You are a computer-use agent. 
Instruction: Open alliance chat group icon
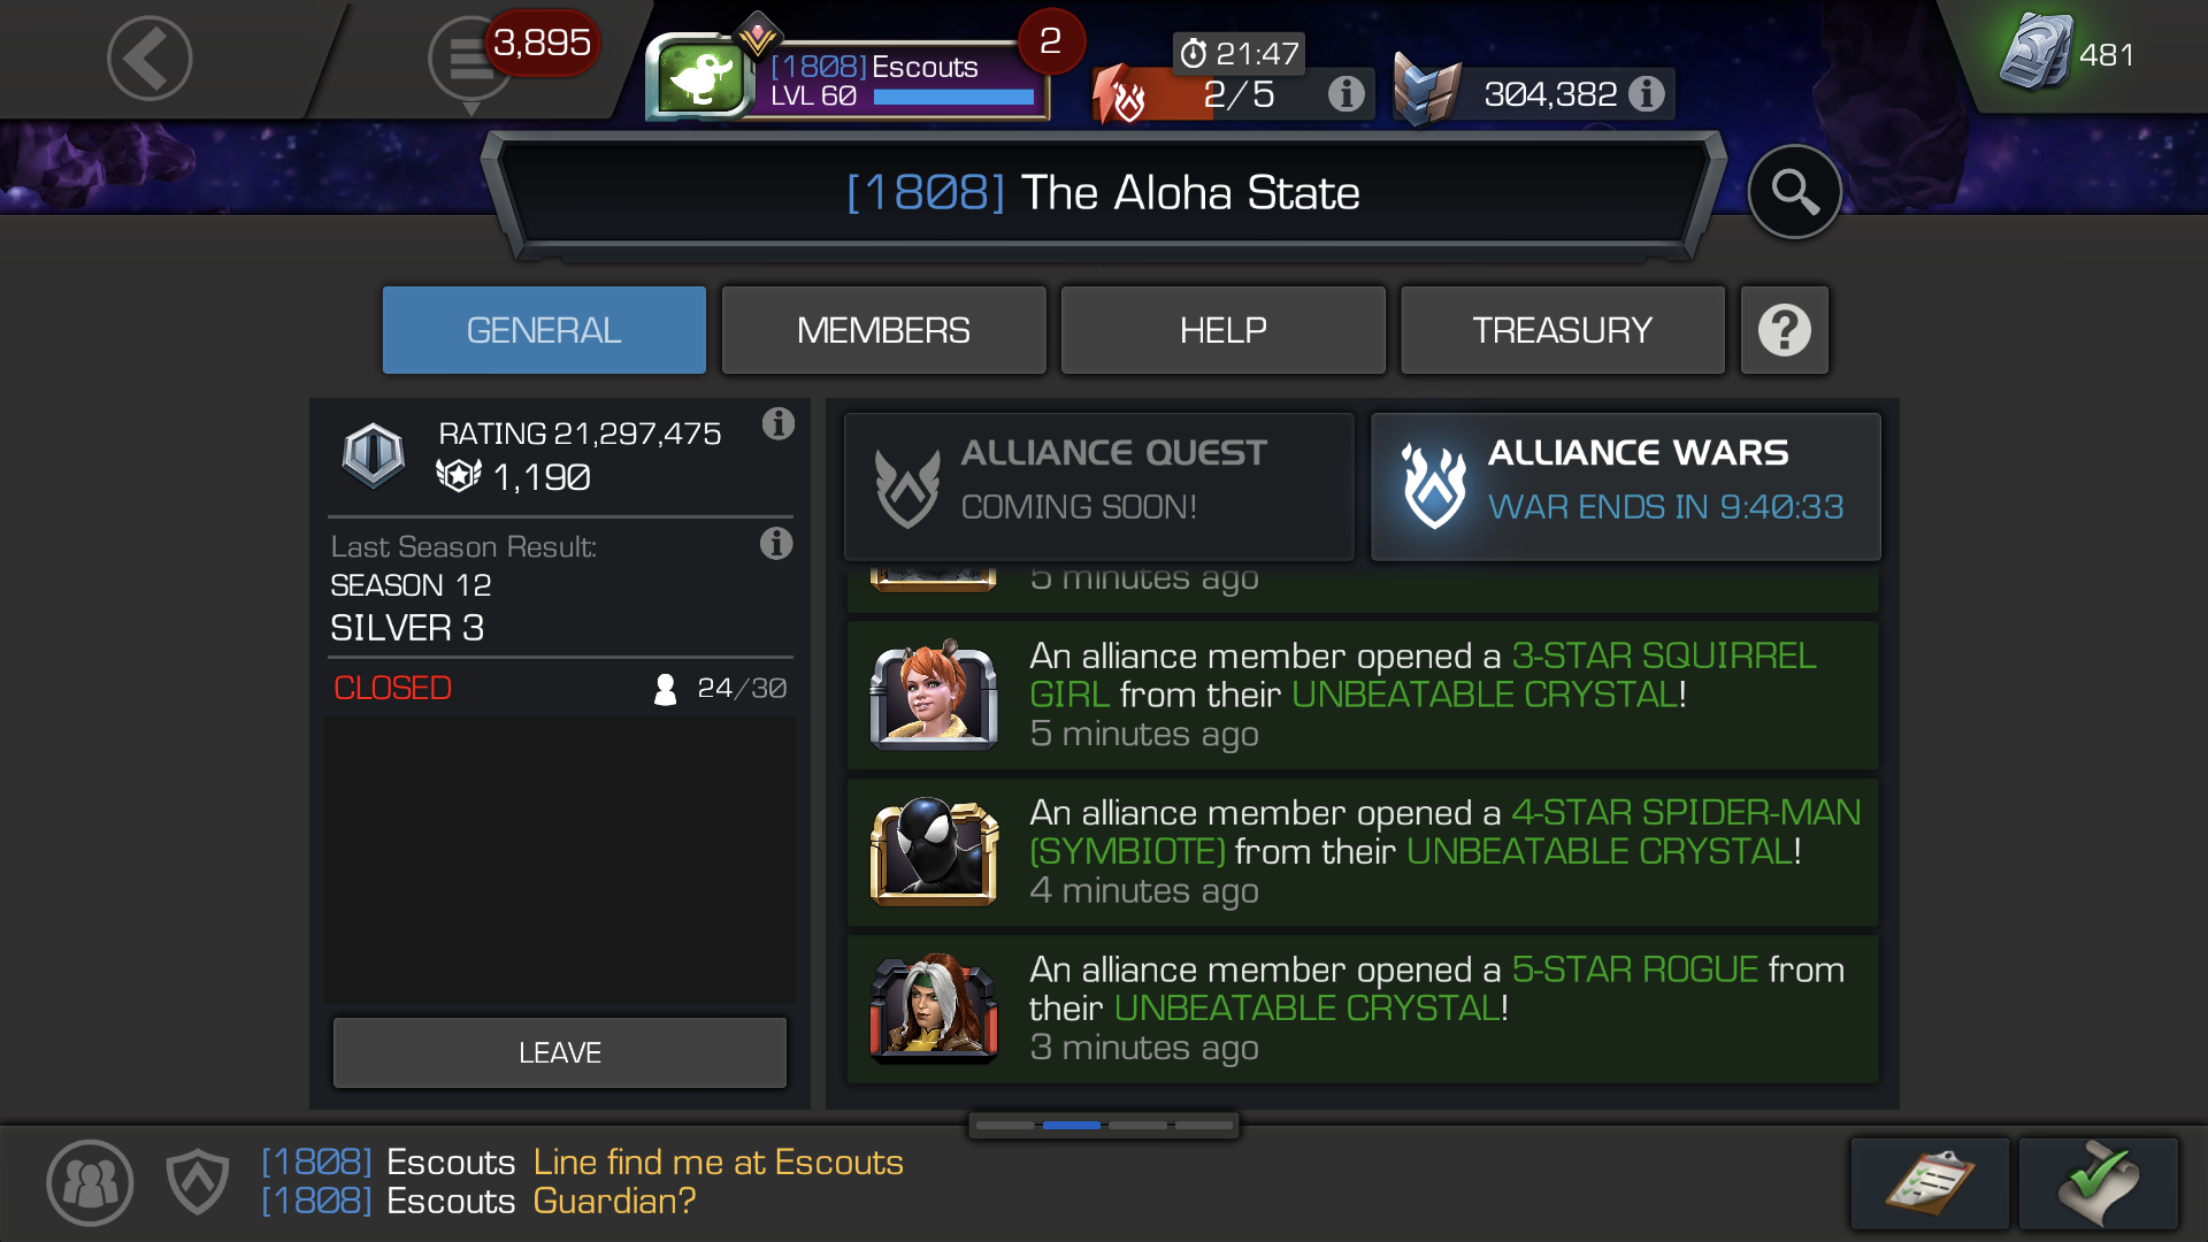(90, 1182)
